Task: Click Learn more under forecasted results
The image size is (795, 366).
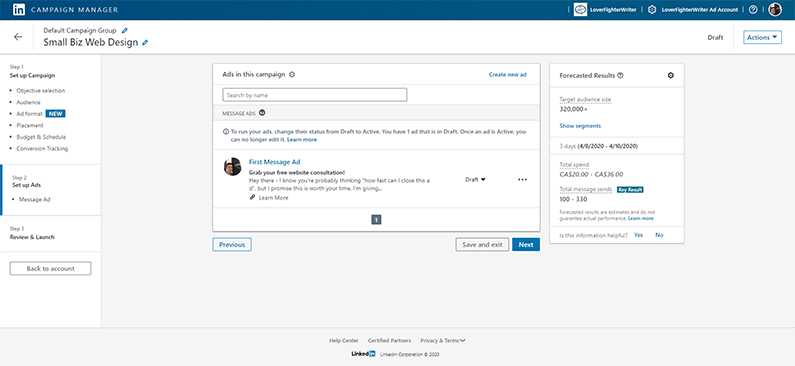Action: point(641,218)
